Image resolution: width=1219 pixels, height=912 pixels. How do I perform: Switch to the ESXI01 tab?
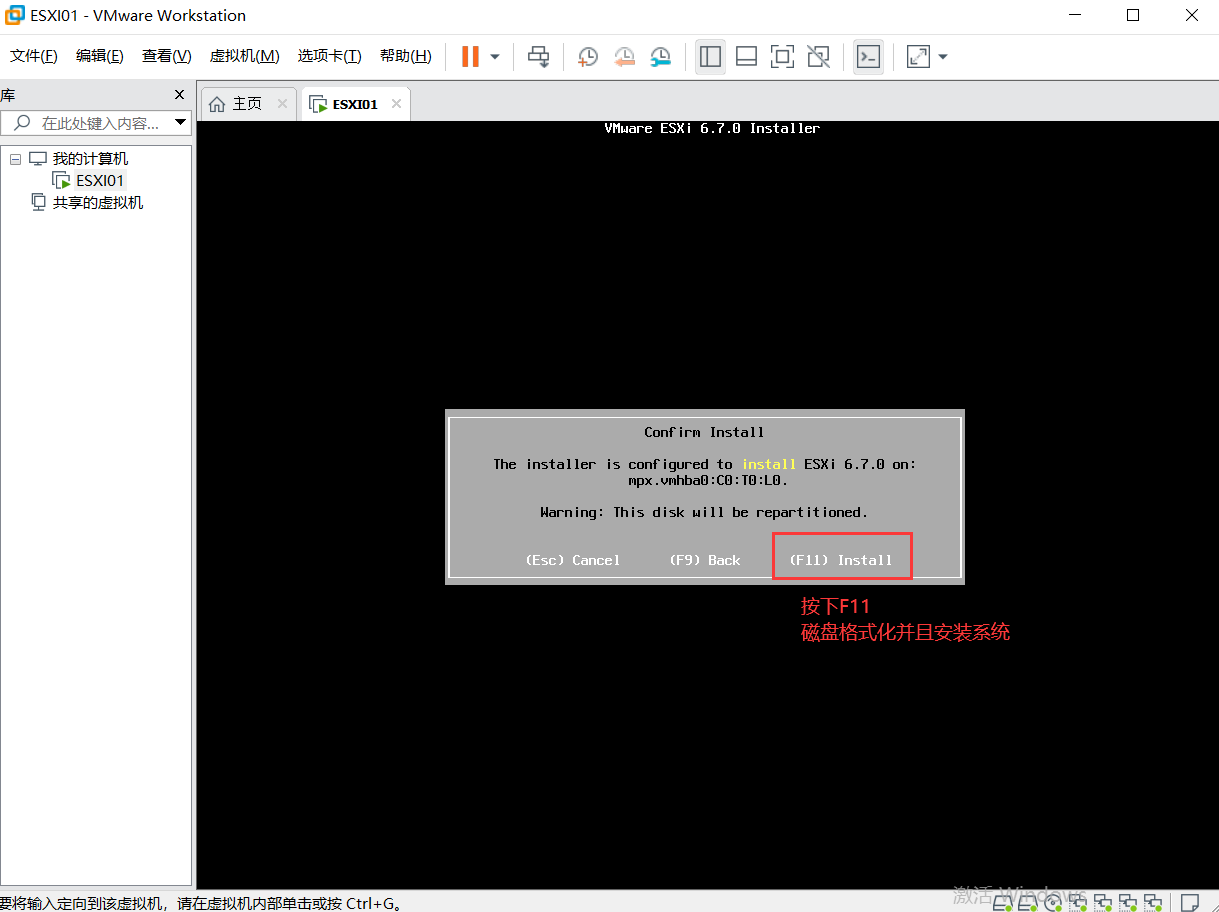(x=355, y=104)
